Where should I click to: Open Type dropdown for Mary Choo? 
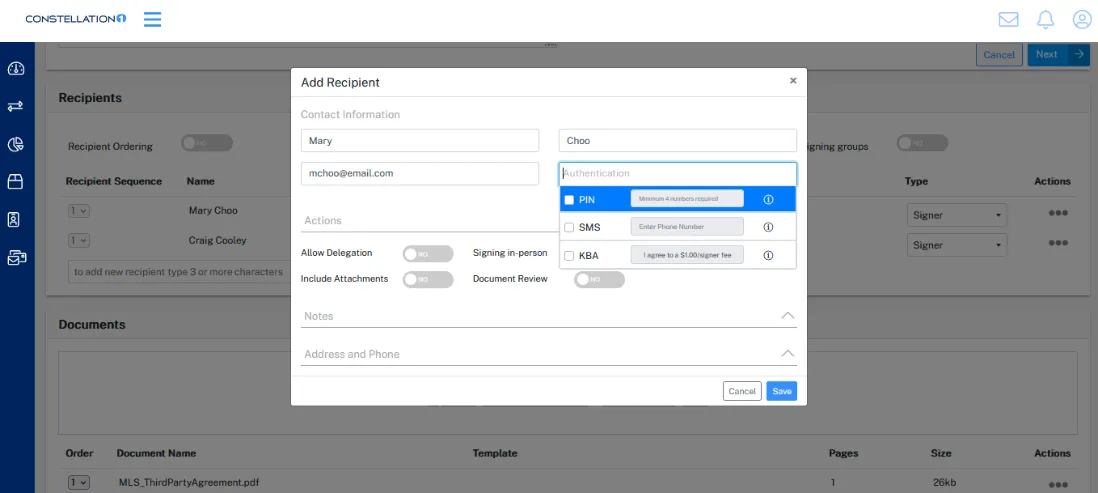[957, 215]
